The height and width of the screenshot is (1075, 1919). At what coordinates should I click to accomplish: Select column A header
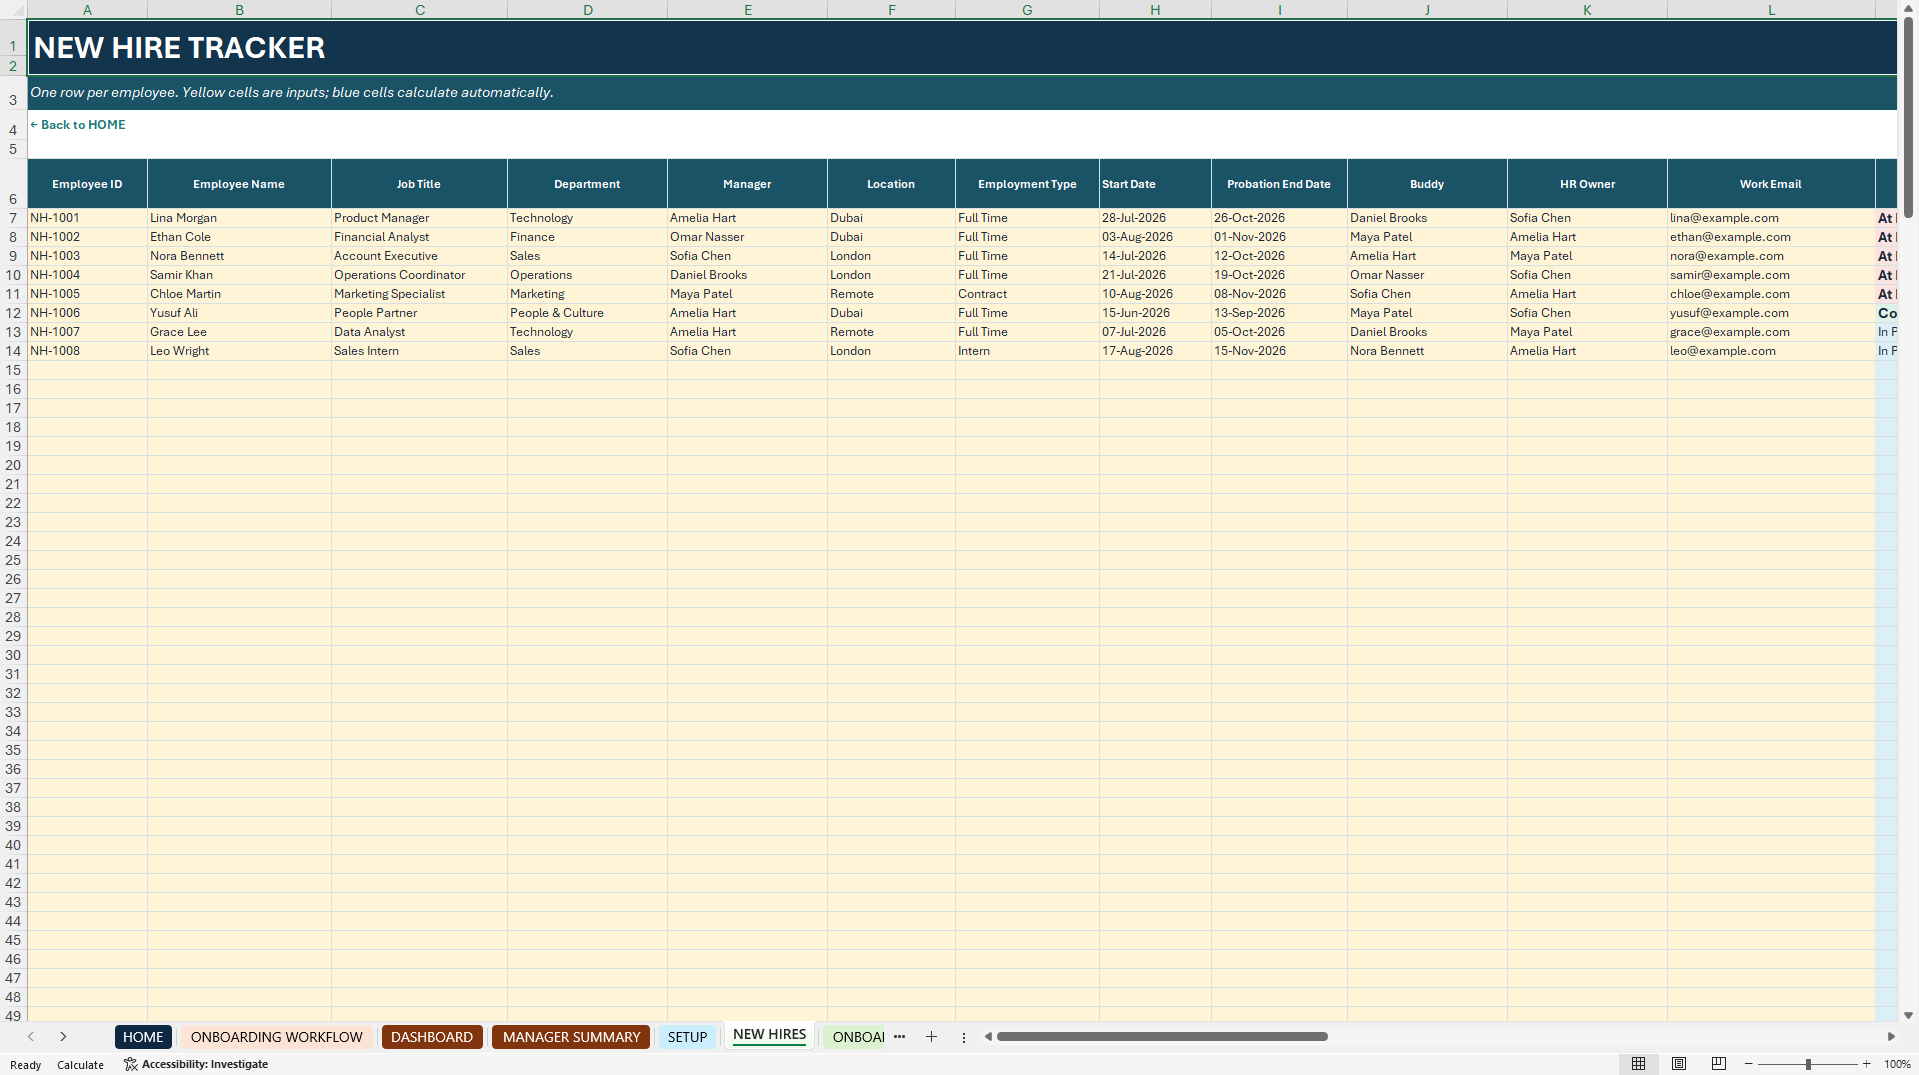pos(87,9)
